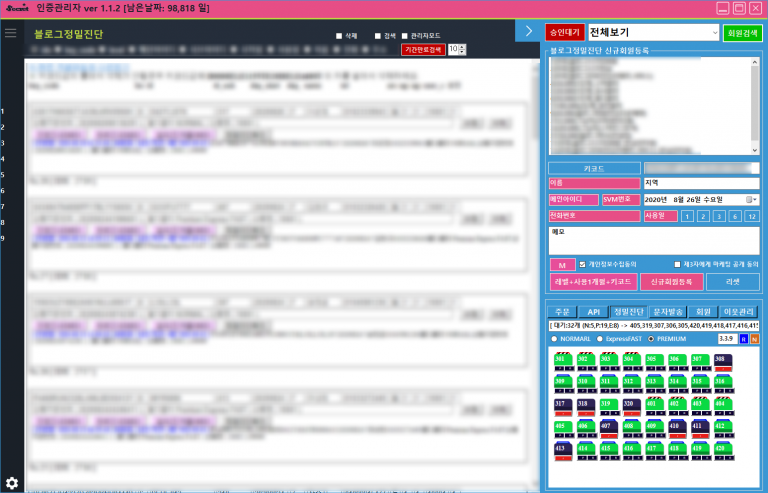Toggle the 개인정보수집동의 checkbox
The image size is (768, 493).
(583, 265)
